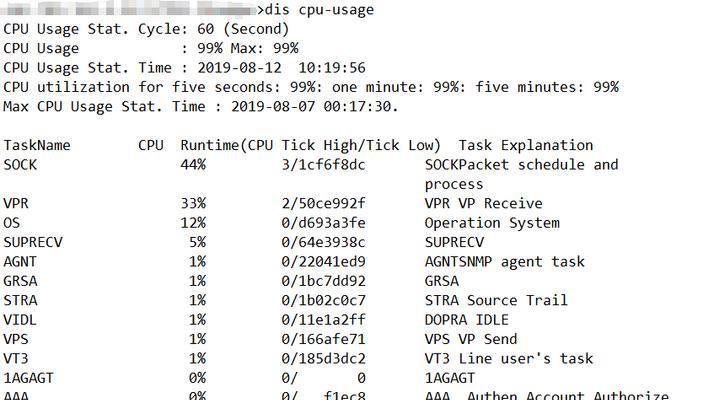Select the OS task name
Screen dimensions: 703x400
[12, 223]
